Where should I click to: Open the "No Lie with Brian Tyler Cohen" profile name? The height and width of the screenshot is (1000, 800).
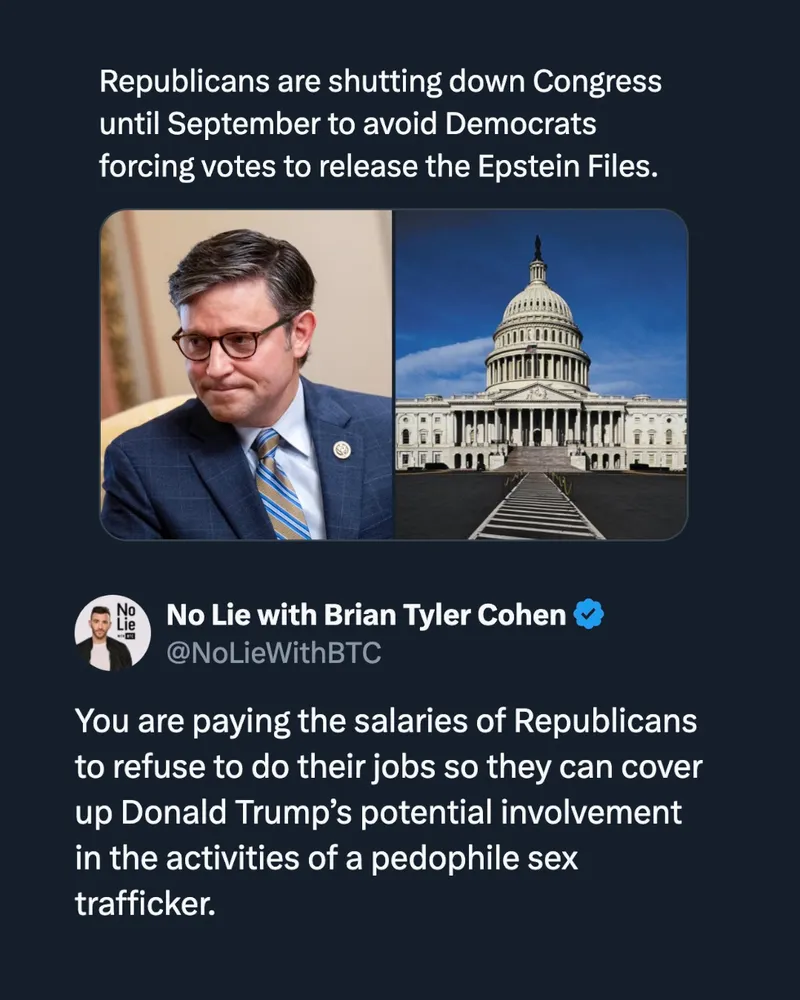coord(365,614)
